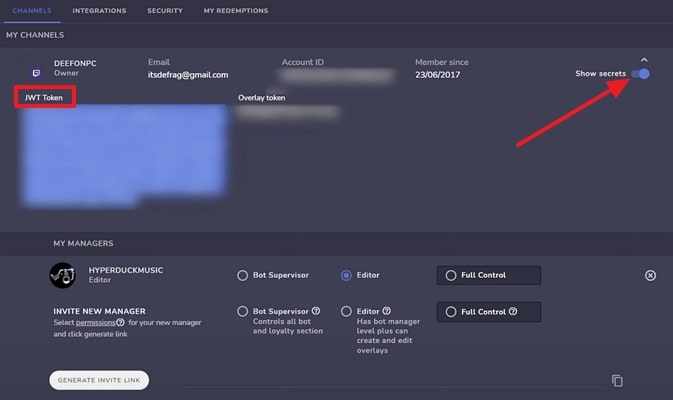
Task: Collapse the DEEFONPC channel details chevron
Action: click(x=644, y=60)
